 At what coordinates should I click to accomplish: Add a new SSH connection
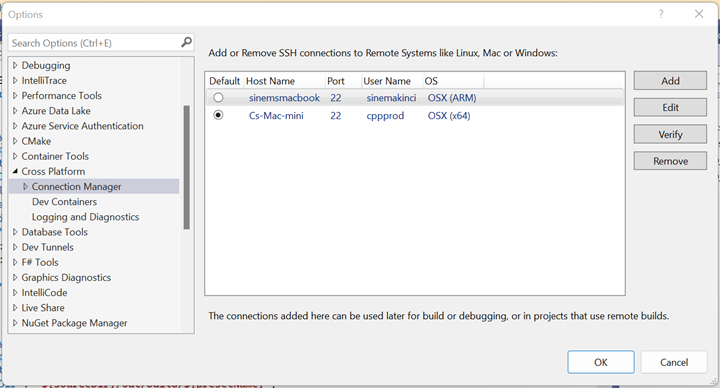click(670, 80)
